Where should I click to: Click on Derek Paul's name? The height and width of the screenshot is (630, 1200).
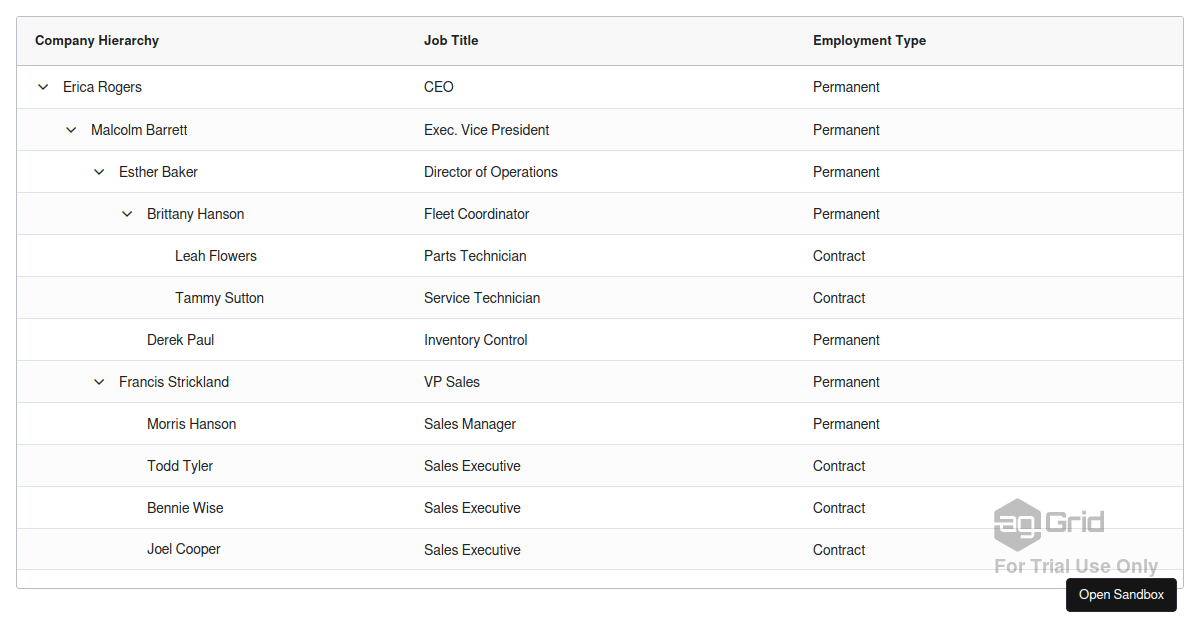(x=180, y=340)
